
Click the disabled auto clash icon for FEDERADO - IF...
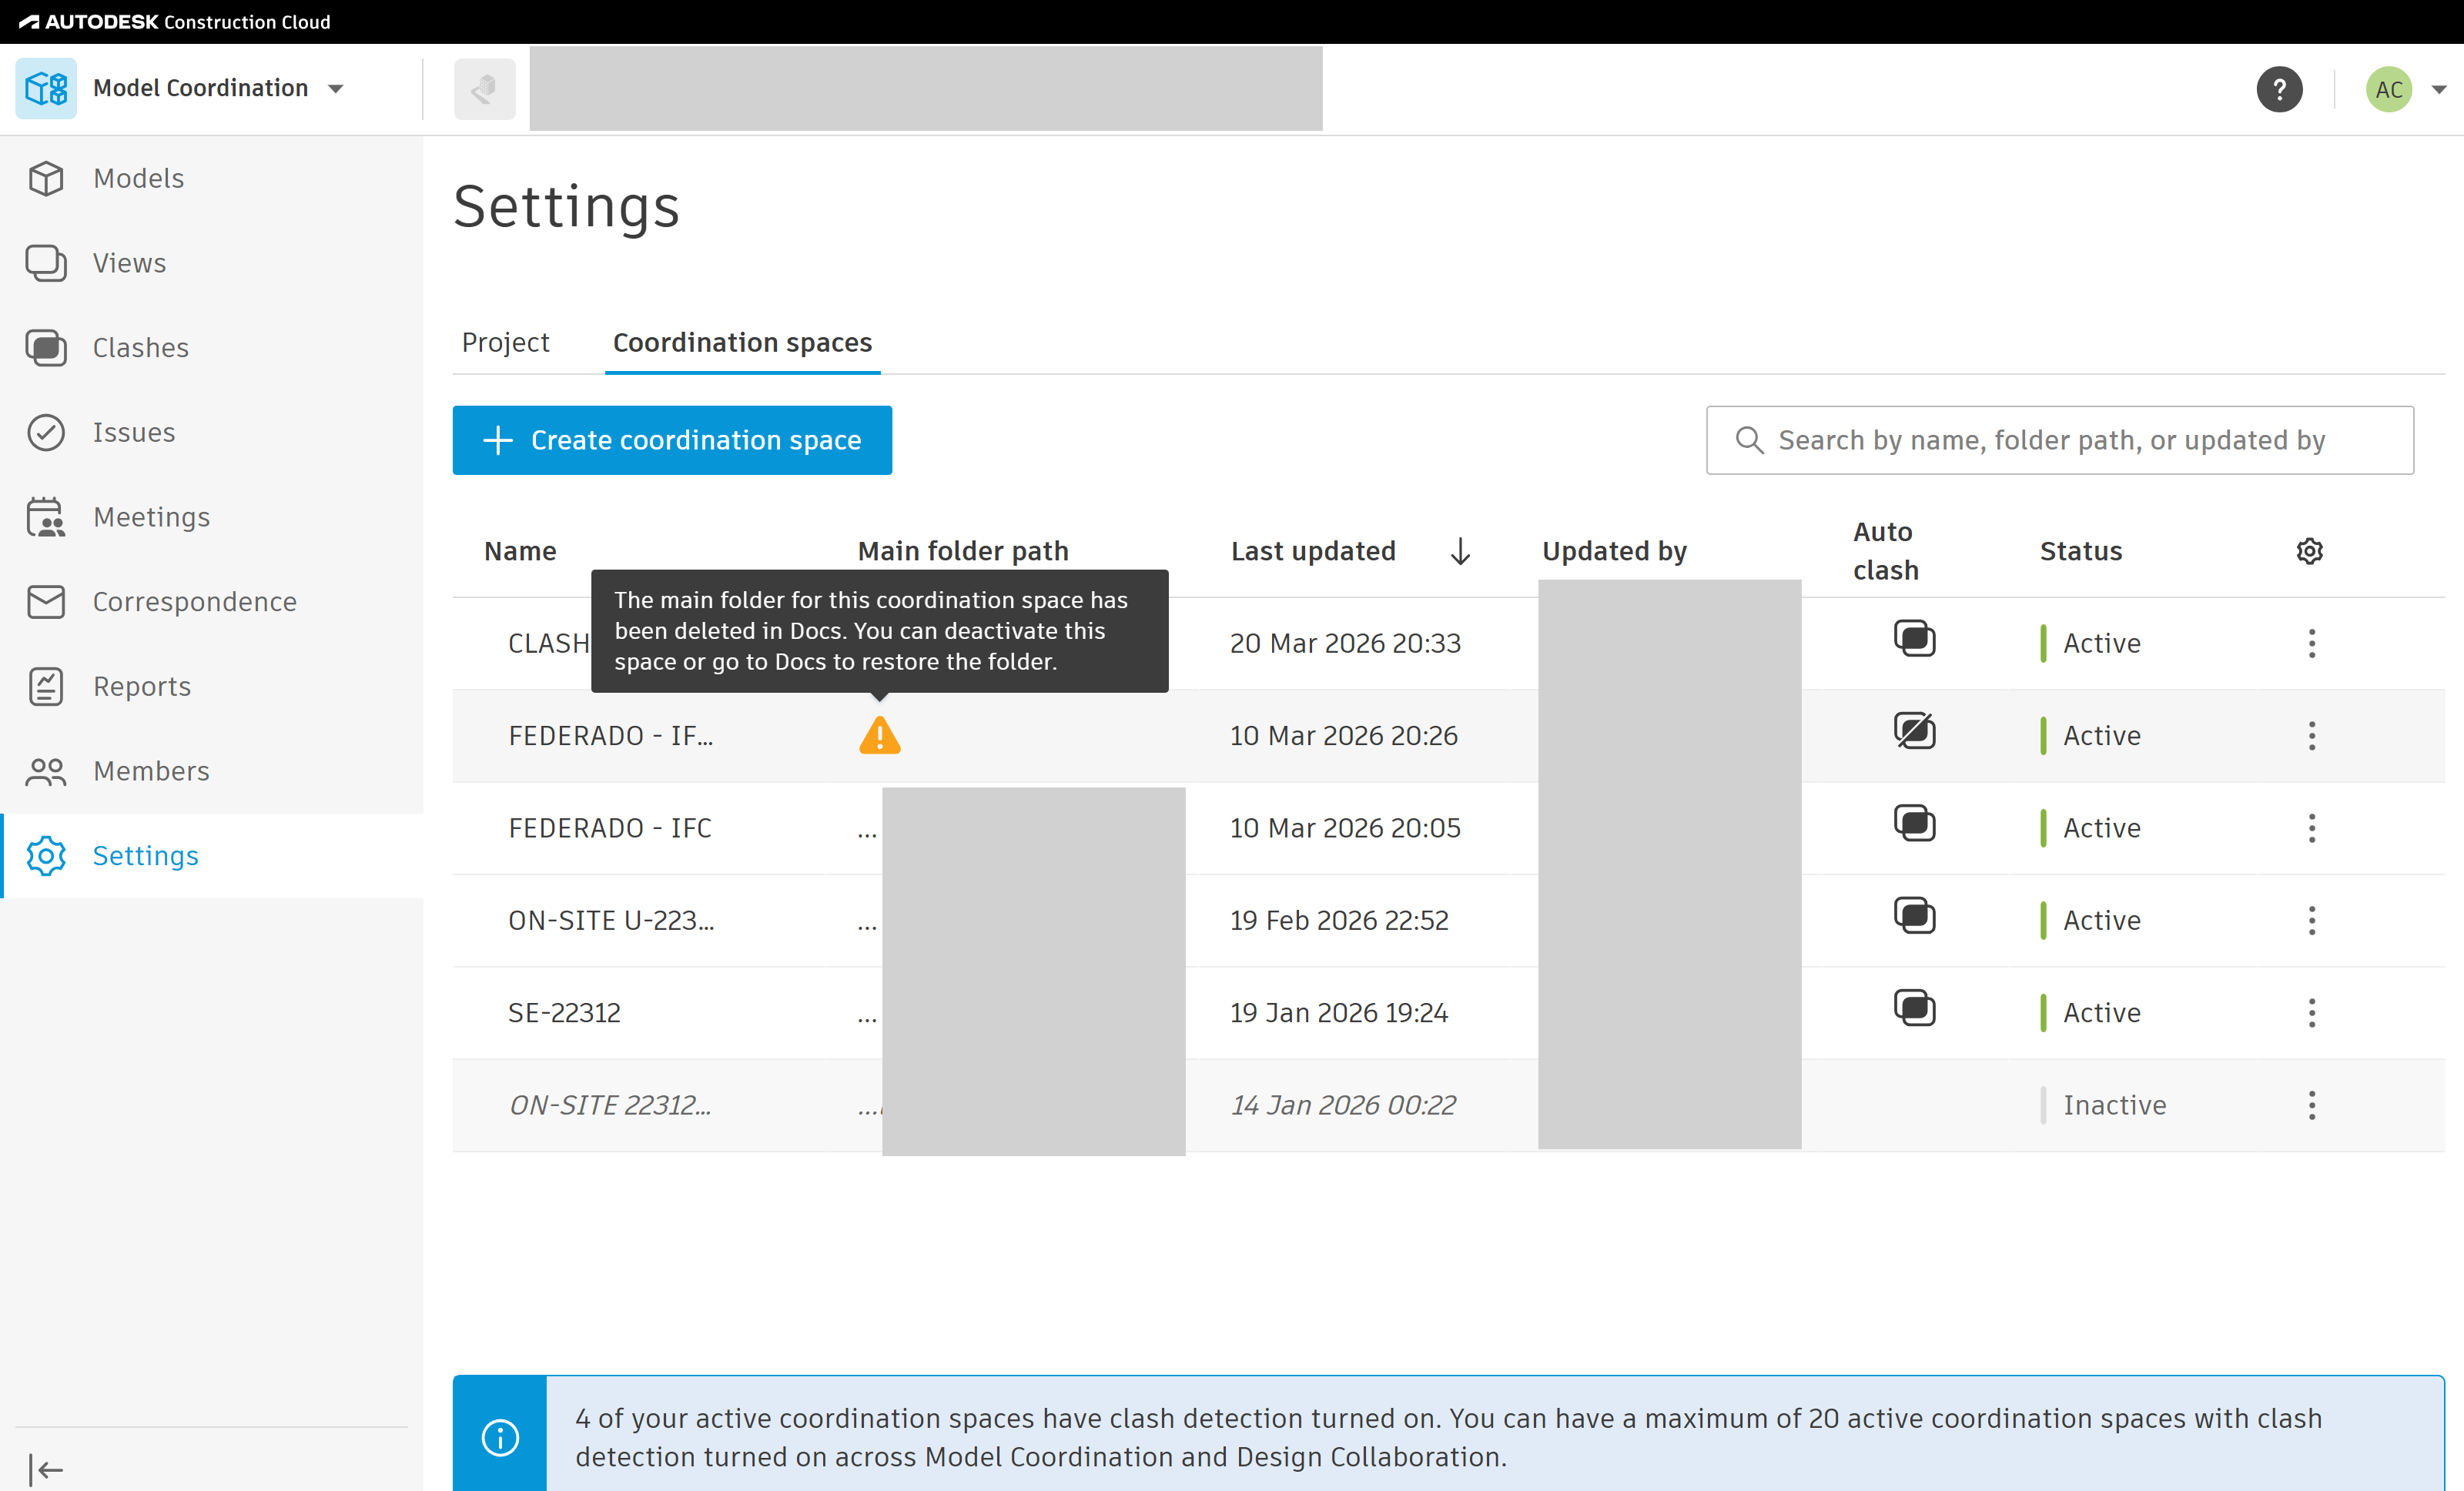[x=1914, y=731]
